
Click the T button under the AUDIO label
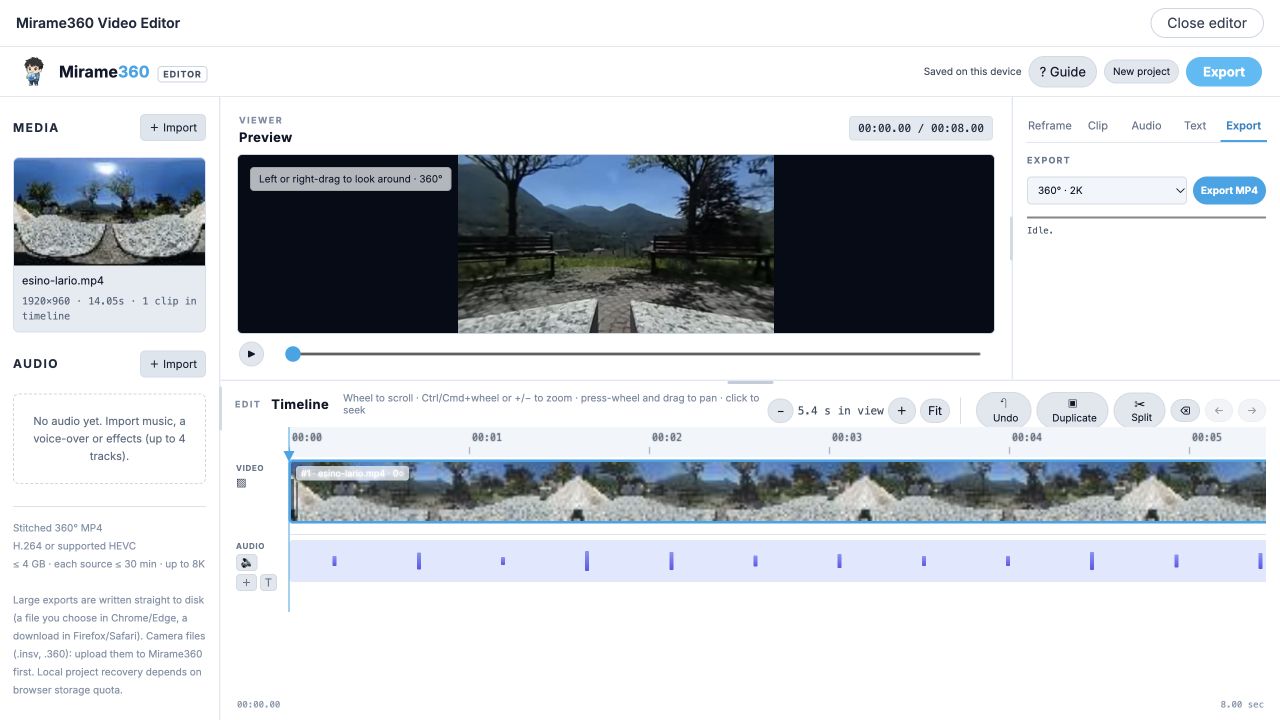pos(268,582)
